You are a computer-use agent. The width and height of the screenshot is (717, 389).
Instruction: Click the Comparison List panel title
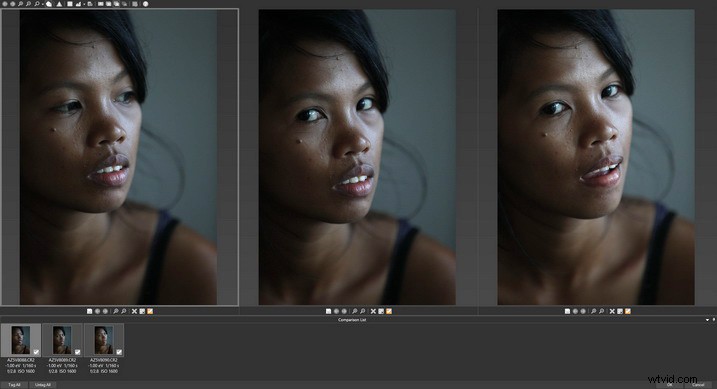pos(352,320)
